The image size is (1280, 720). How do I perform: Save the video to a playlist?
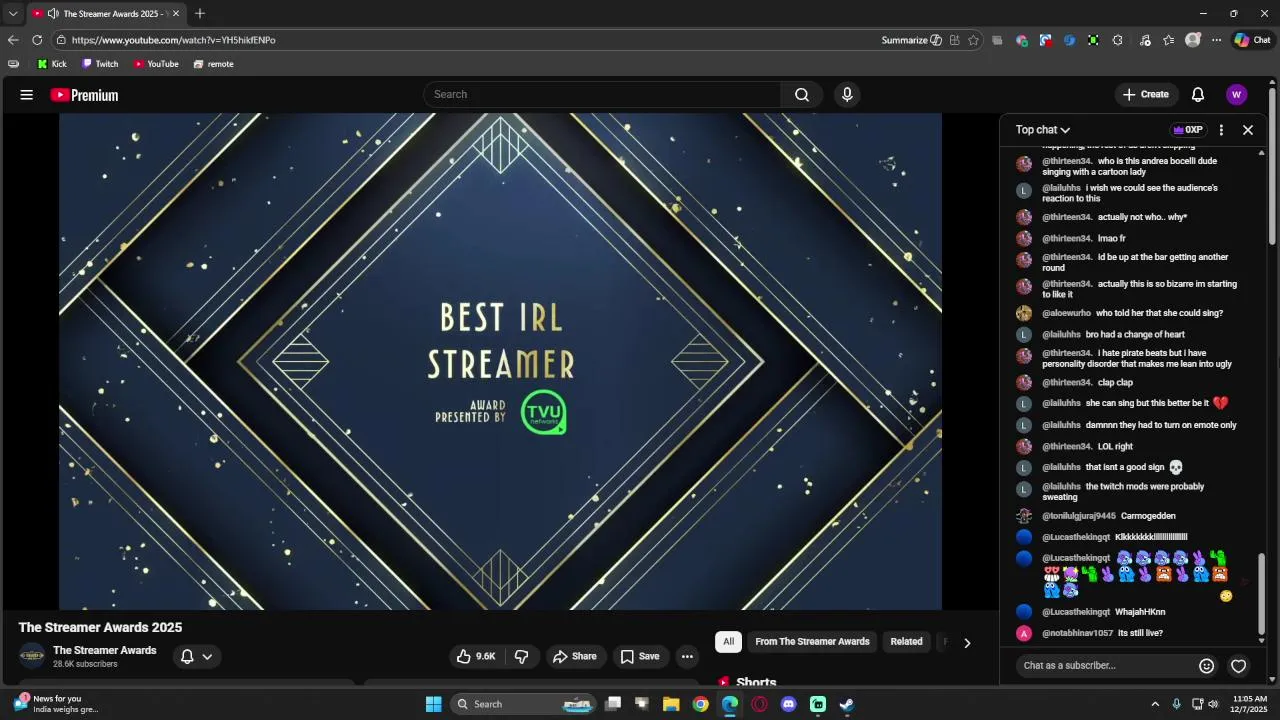tap(640, 656)
